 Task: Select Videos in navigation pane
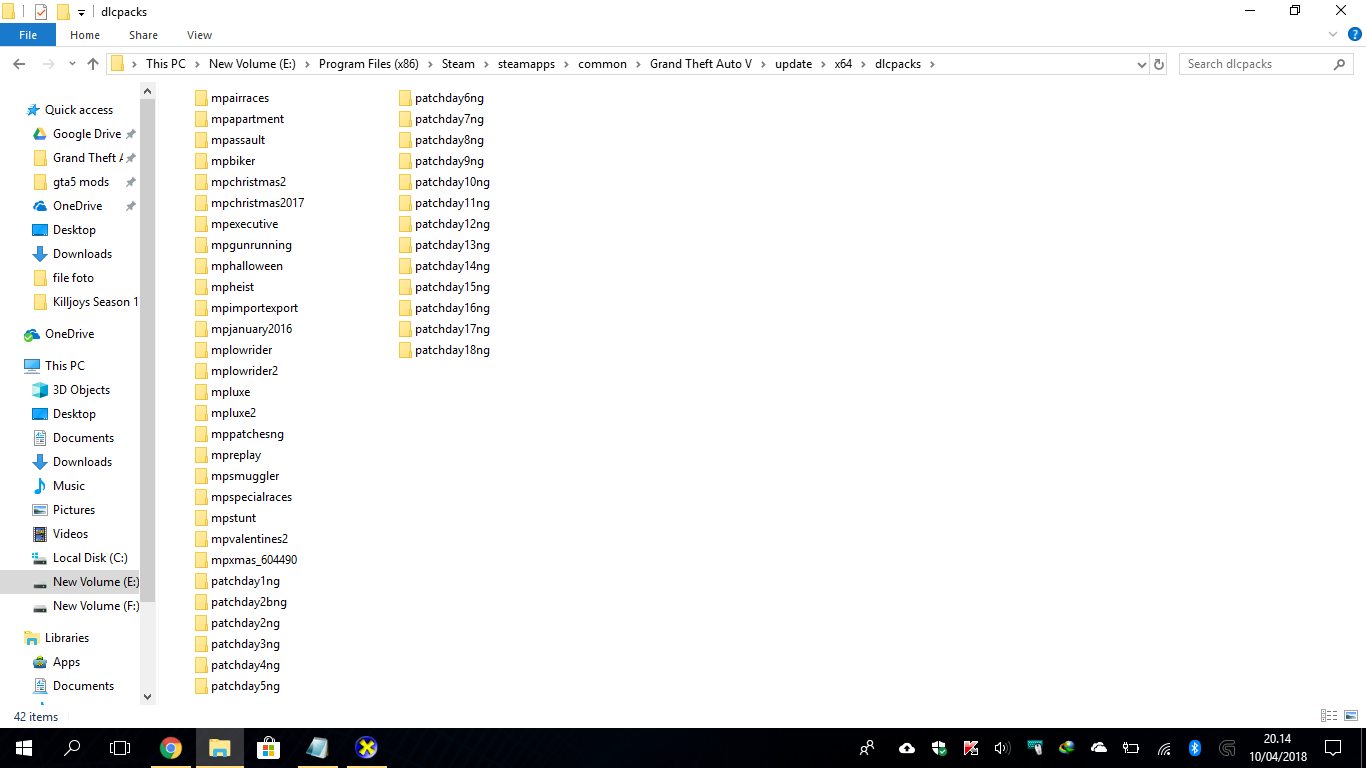[70, 534]
